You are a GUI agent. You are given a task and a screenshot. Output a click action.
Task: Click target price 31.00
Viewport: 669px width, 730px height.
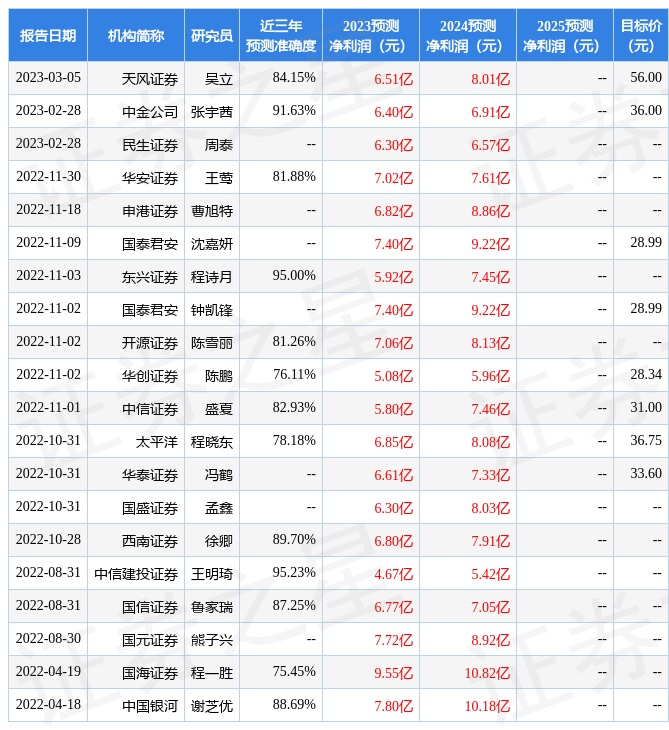tap(646, 408)
